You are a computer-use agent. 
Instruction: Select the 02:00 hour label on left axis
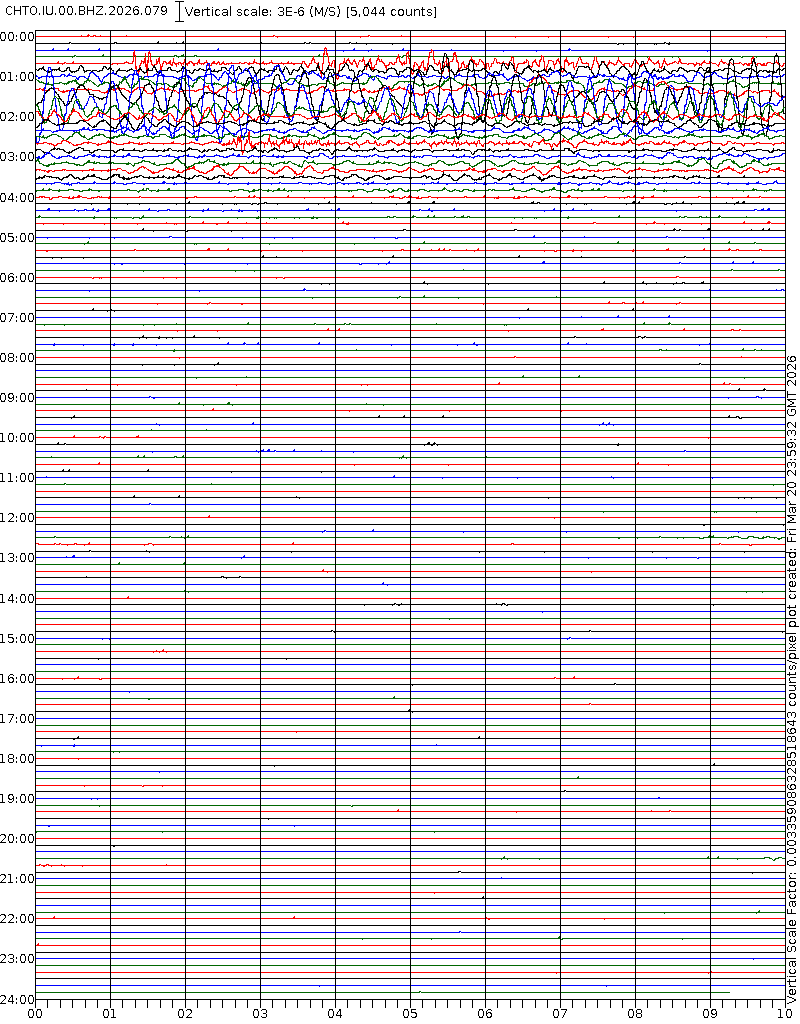pos(17,117)
